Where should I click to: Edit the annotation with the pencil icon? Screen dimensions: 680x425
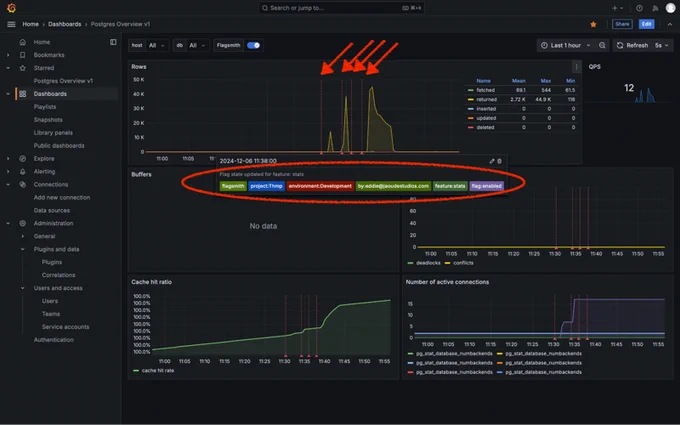(492, 161)
